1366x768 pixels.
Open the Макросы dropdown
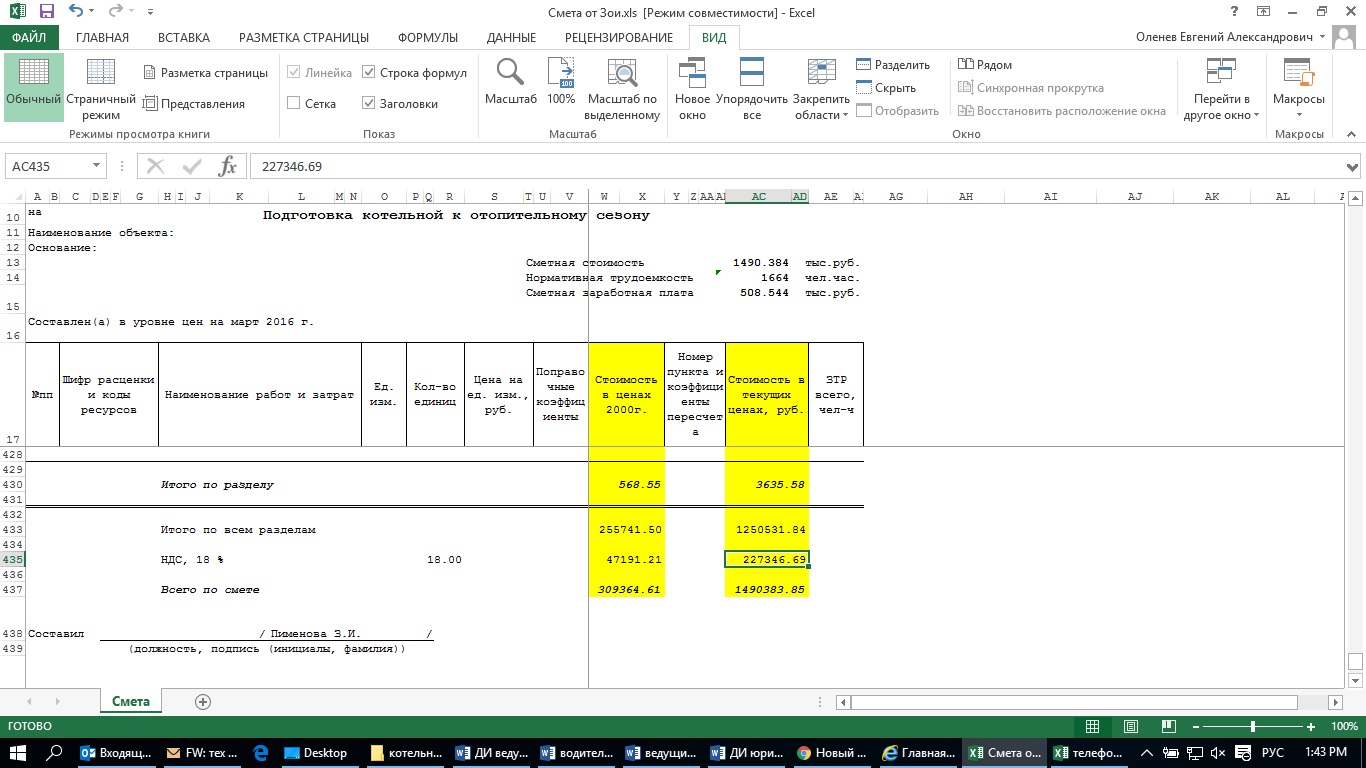1298,106
